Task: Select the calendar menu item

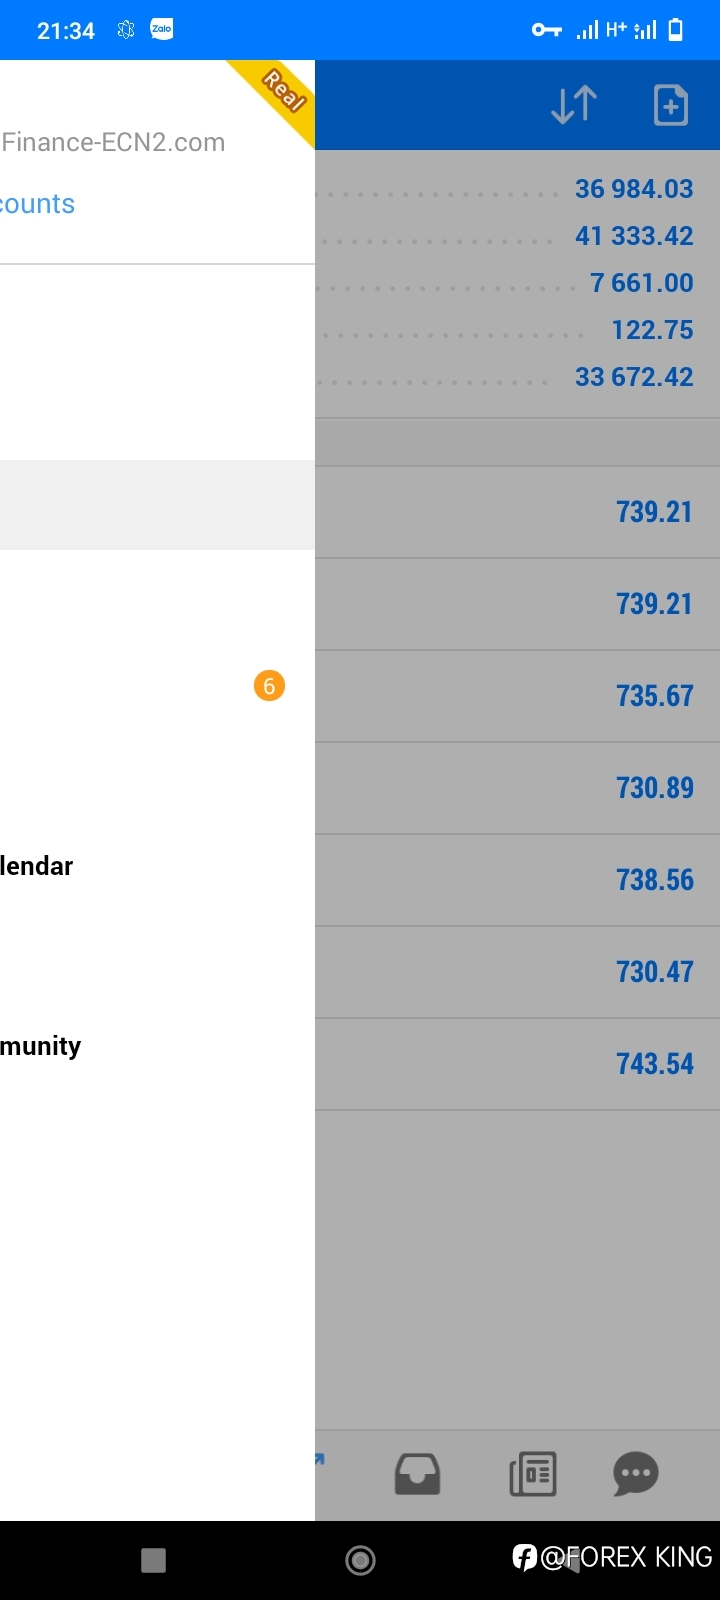Action: 36,866
